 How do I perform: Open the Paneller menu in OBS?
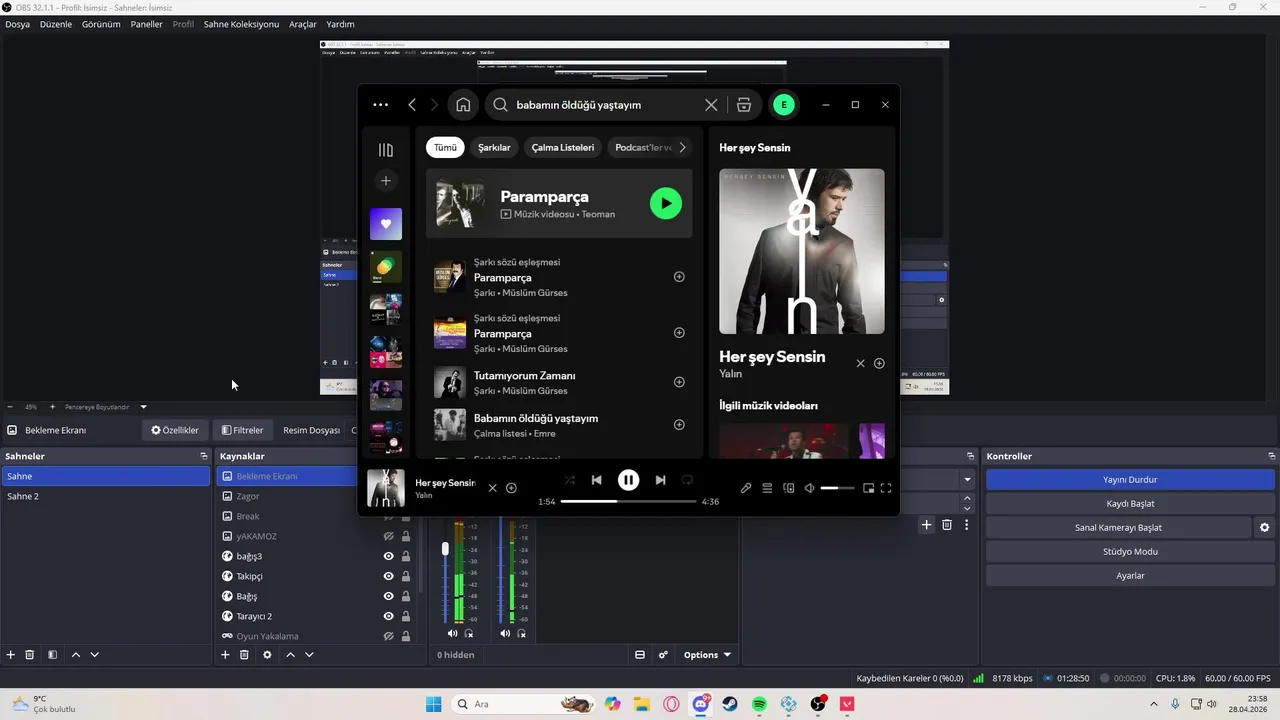point(146,24)
